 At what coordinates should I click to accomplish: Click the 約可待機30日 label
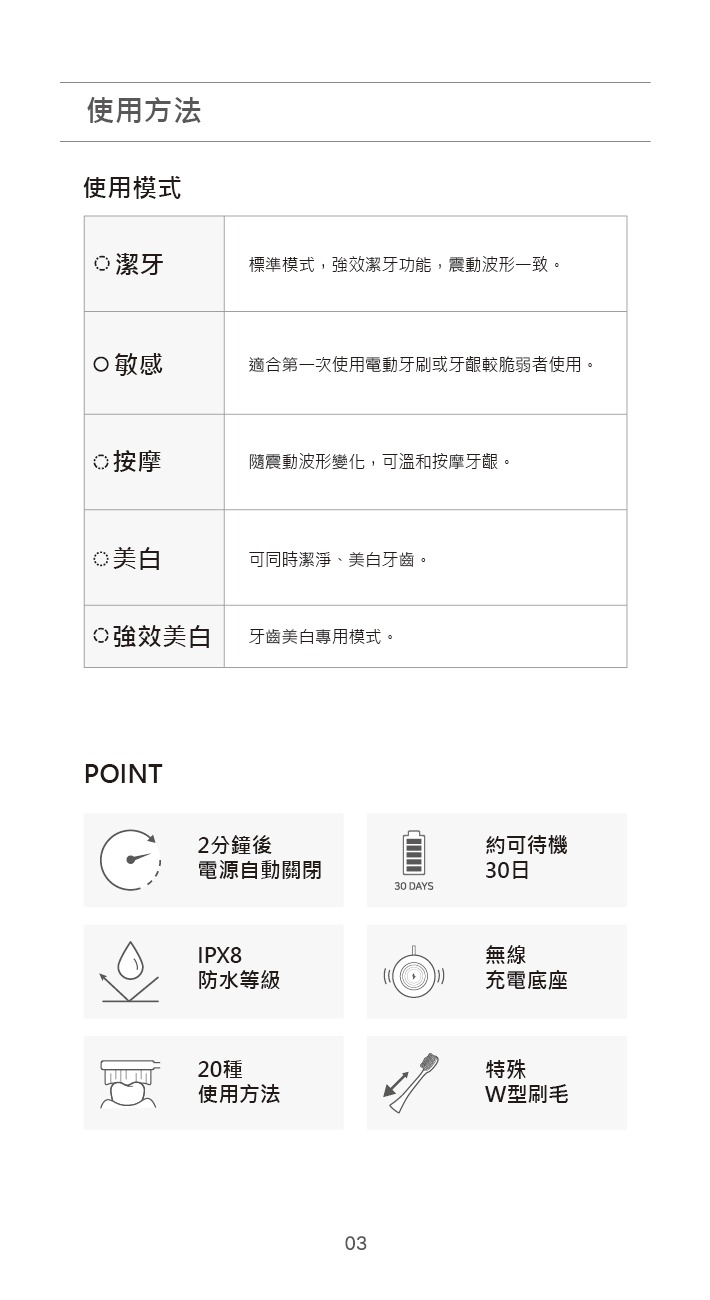pos(526,858)
